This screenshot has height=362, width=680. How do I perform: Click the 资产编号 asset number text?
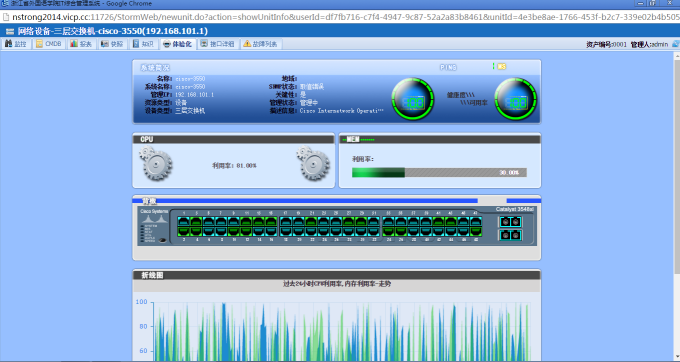coord(606,44)
